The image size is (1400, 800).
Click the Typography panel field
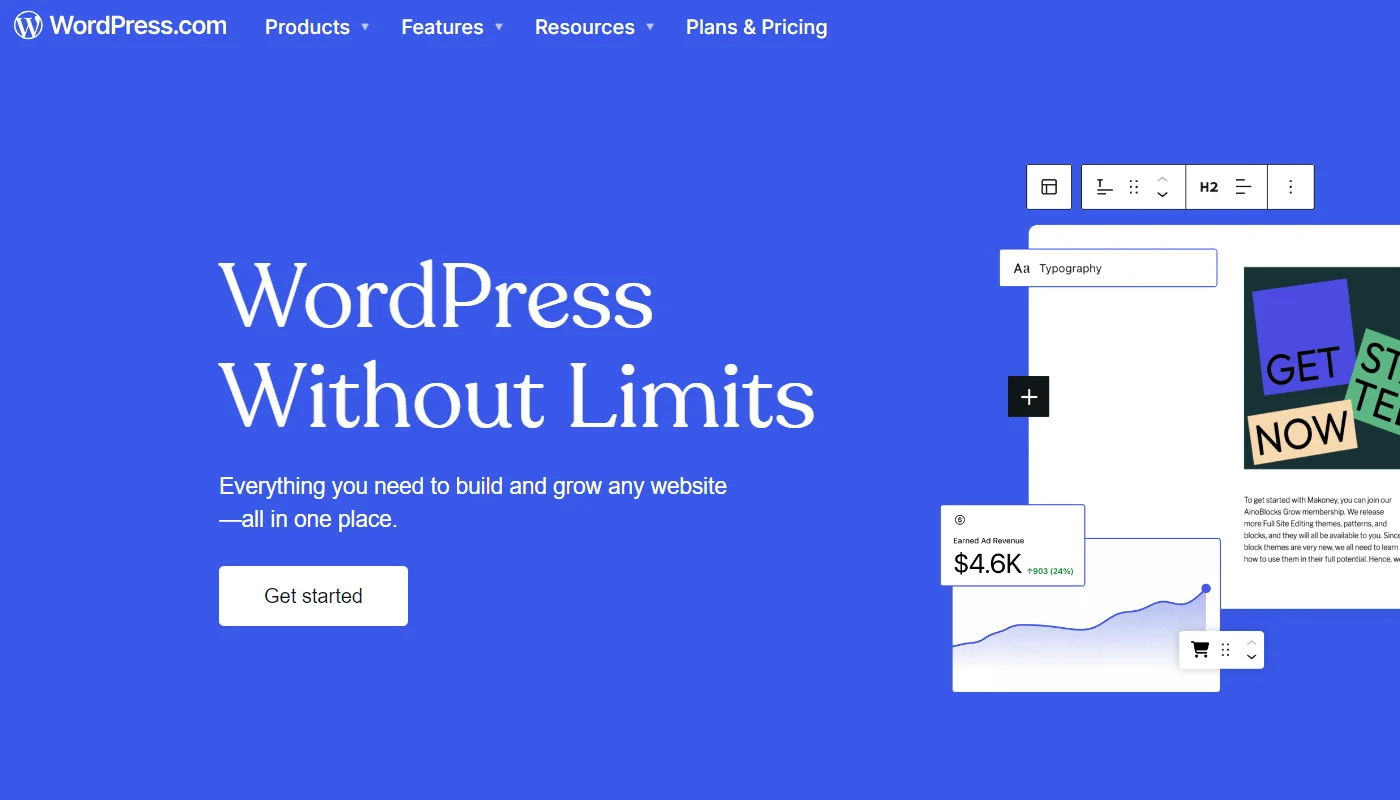click(1108, 268)
